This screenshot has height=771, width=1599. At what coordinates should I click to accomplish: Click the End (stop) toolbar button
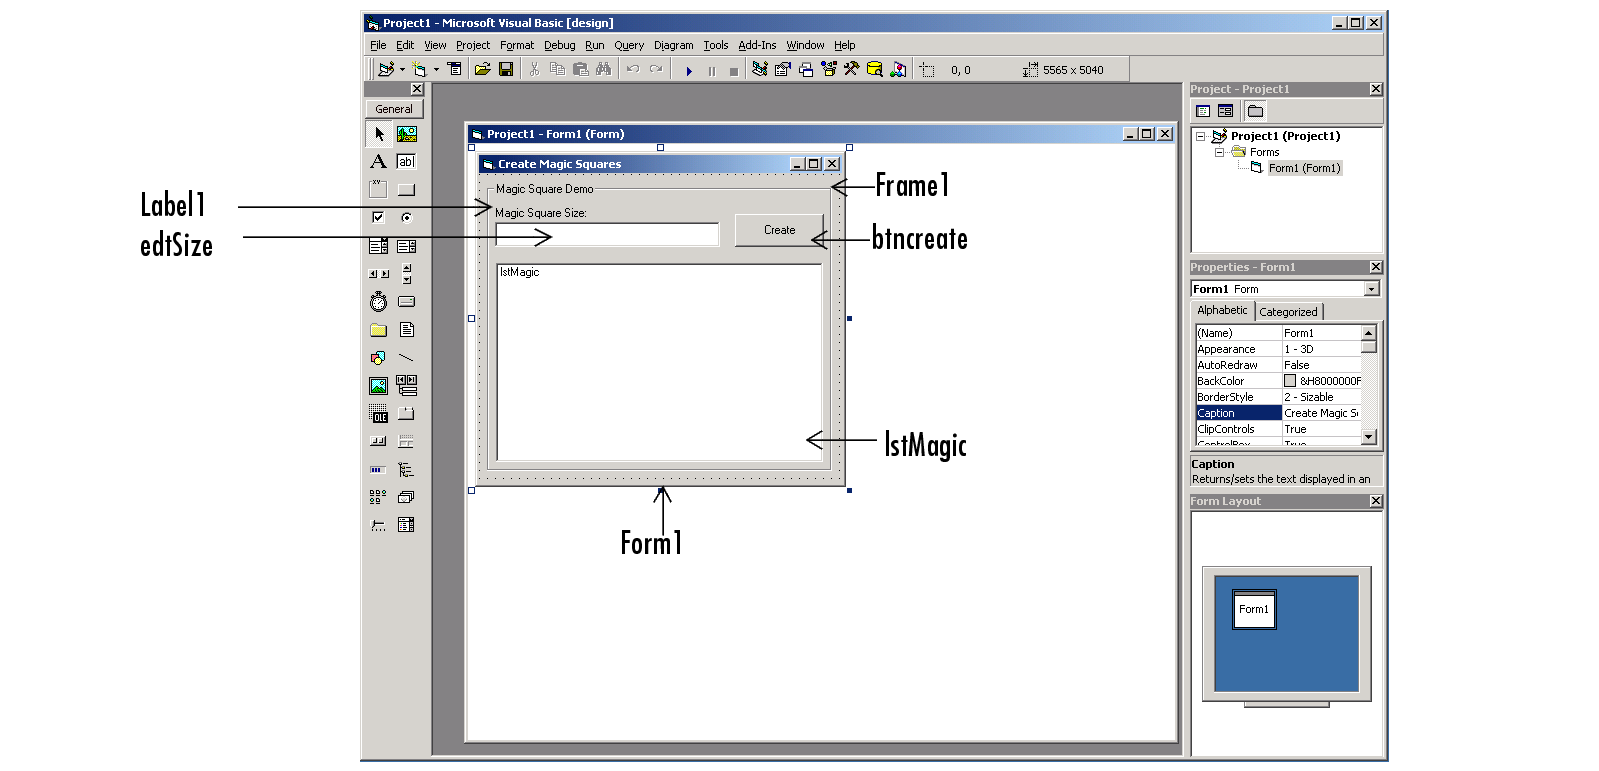pyautogui.click(x=734, y=70)
